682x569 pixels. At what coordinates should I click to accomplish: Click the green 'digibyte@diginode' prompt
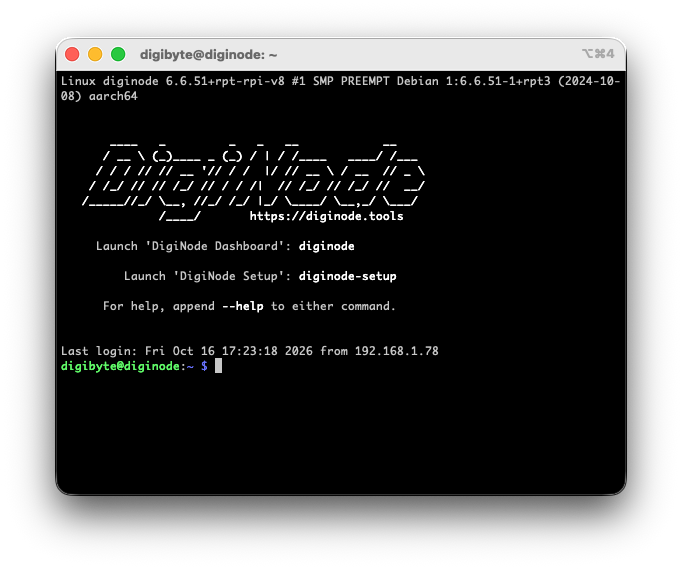120,366
